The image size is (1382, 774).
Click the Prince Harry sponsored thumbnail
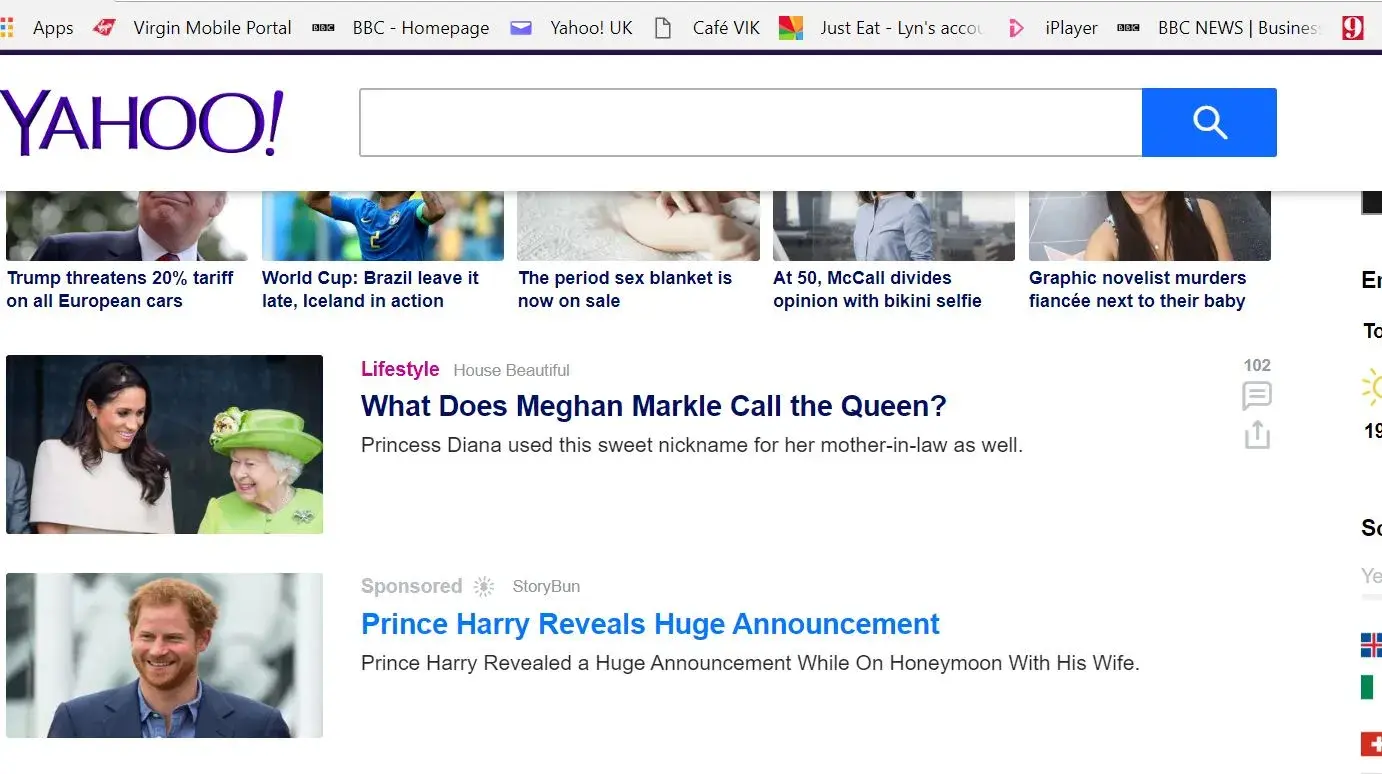coord(164,655)
